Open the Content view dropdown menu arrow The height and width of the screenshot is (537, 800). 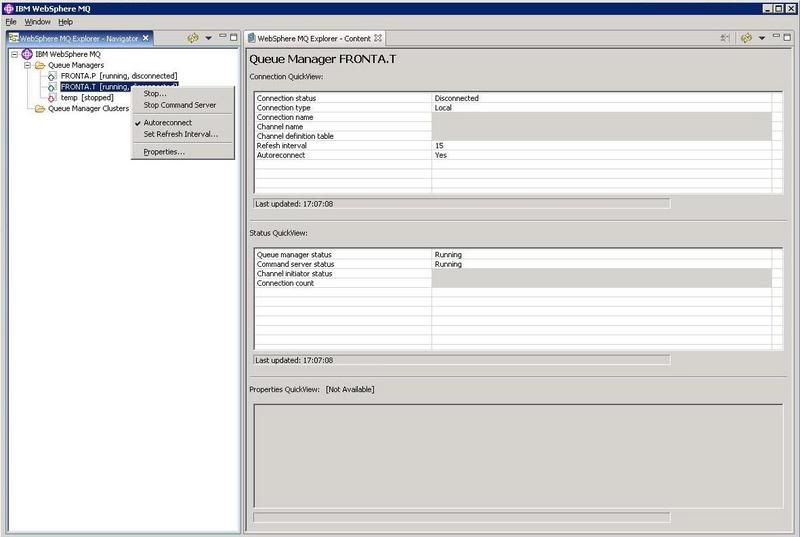762,38
